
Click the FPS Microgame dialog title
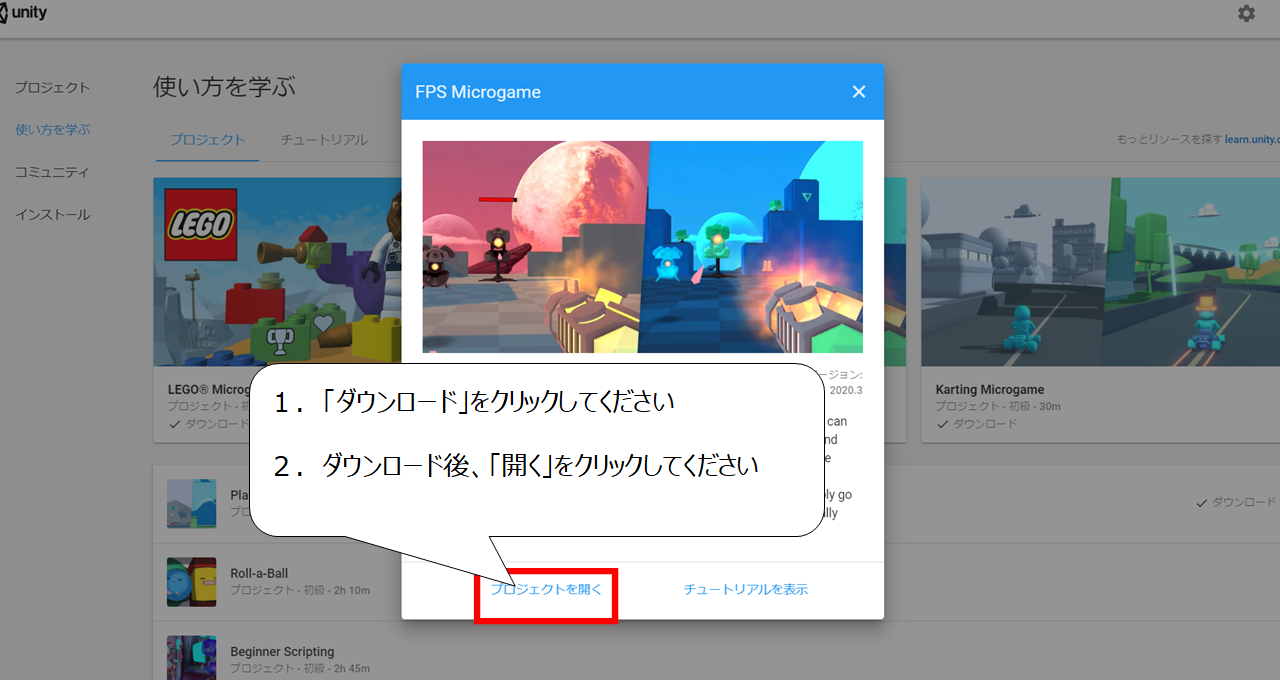(x=478, y=92)
